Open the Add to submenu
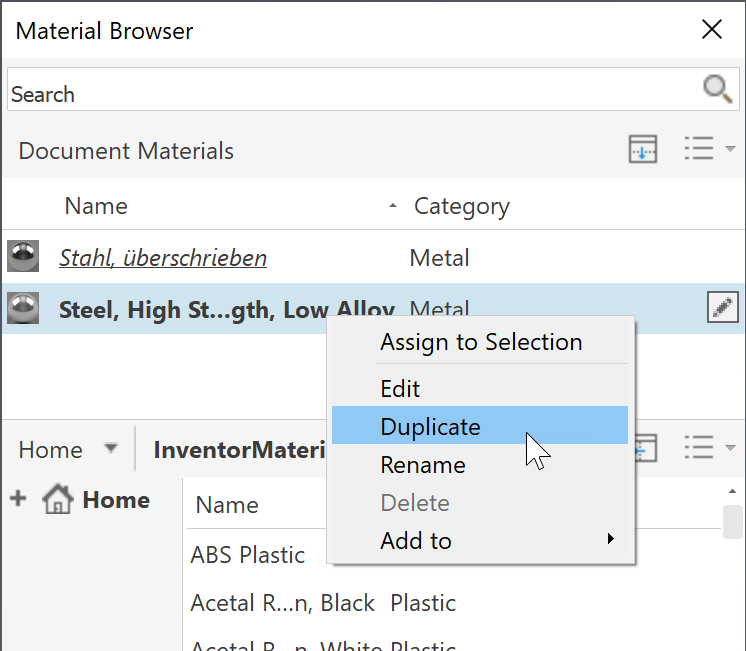Viewport: 746px width, 651px height. pos(480,541)
